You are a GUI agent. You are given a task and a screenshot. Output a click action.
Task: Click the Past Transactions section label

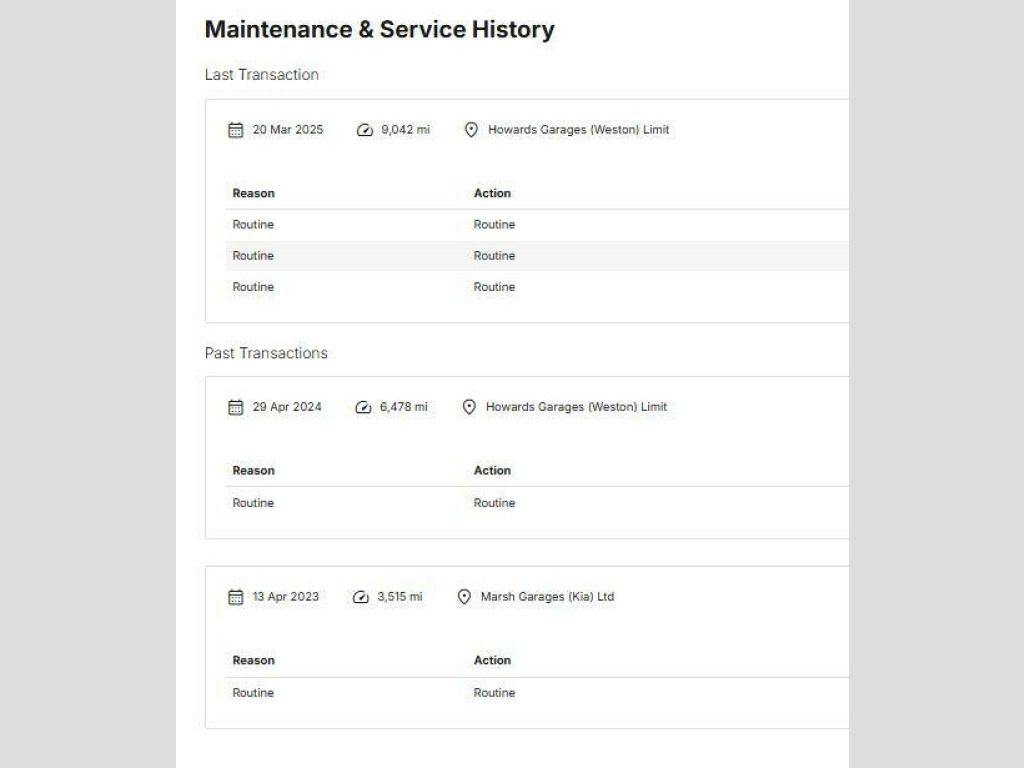pyautogui.click(x=266, y=353)
